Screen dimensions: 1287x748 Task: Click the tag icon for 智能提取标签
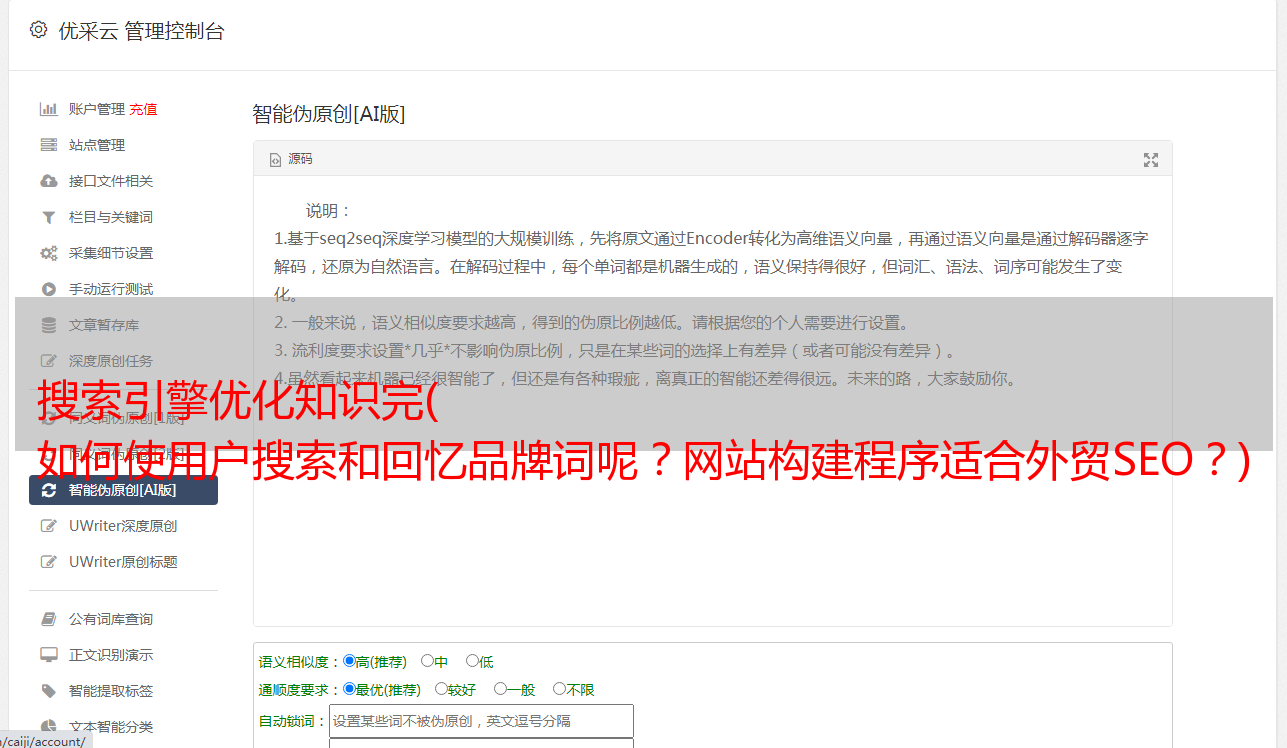point(48,691)
